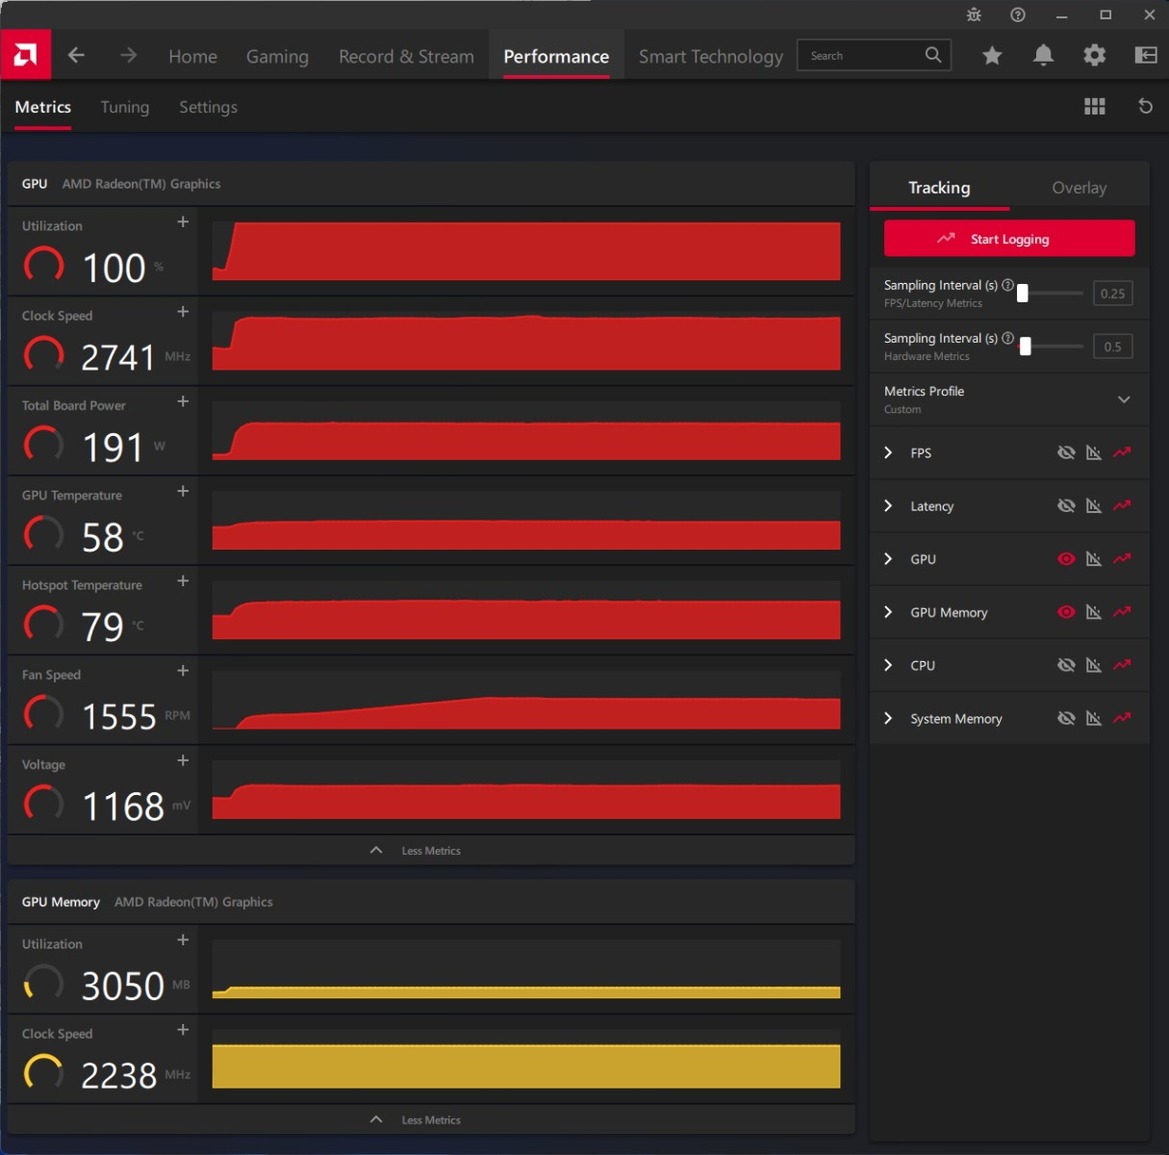Viewport: 1169px width, 1155px height.
Task: Expand the System Memory tracking section
Action: [888, 718]
